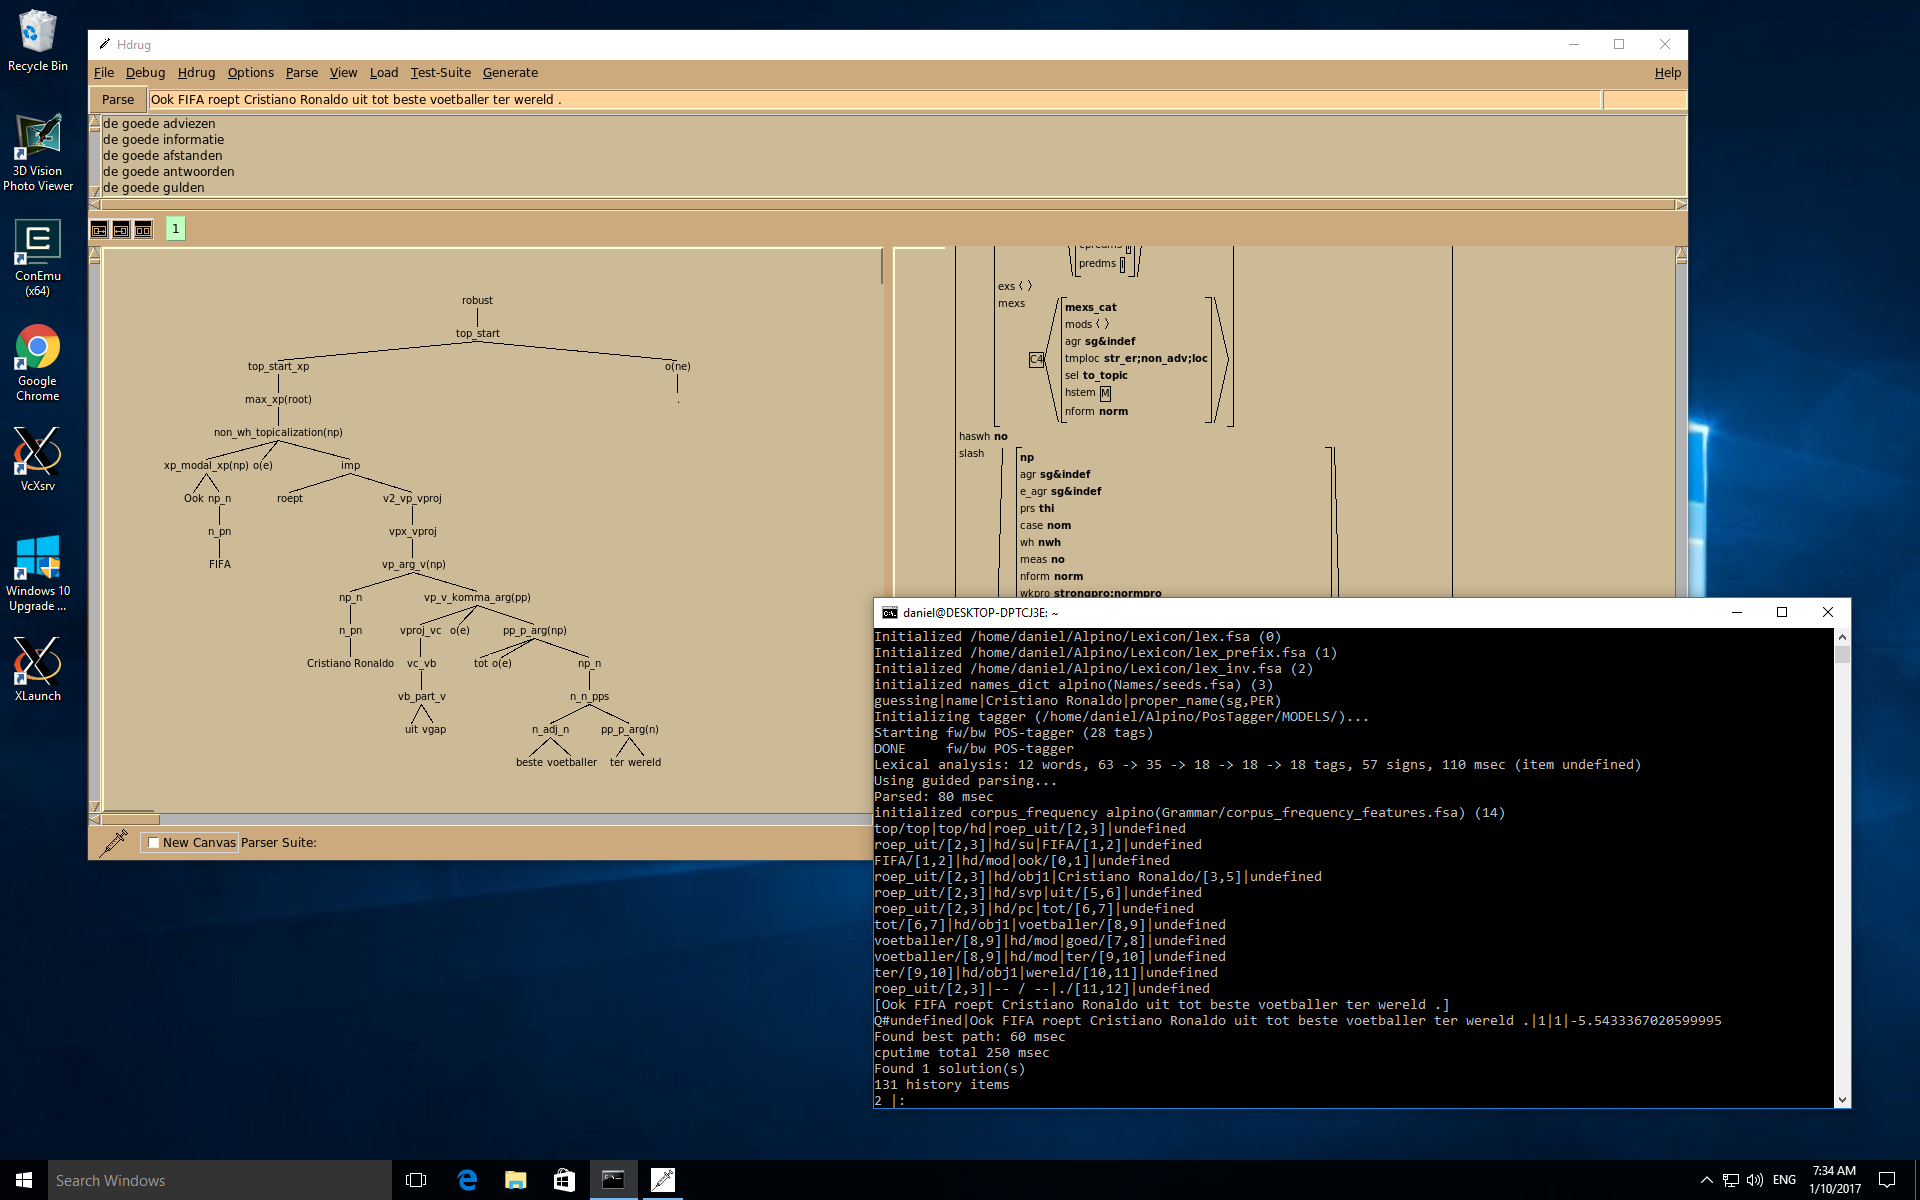1920x1200 pixels.
Task: Open the Generate menu
Action: click(510, 72)
